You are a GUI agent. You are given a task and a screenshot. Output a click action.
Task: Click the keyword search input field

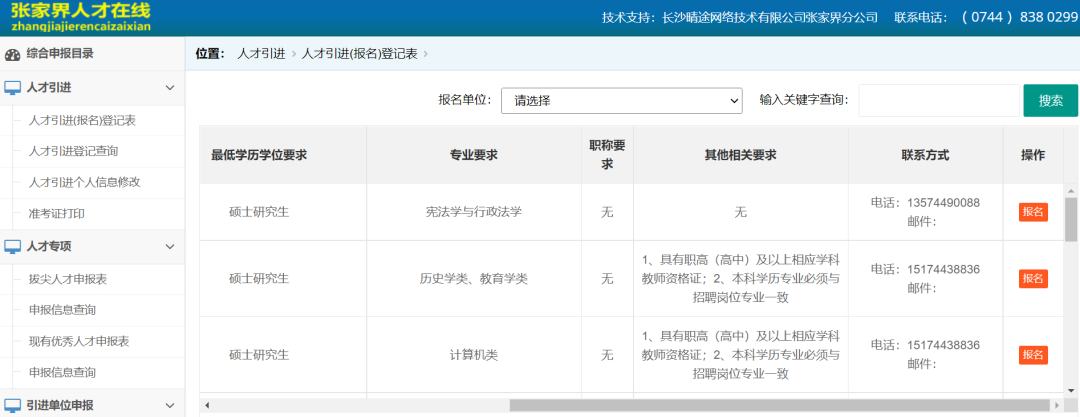tap(939, 101)
